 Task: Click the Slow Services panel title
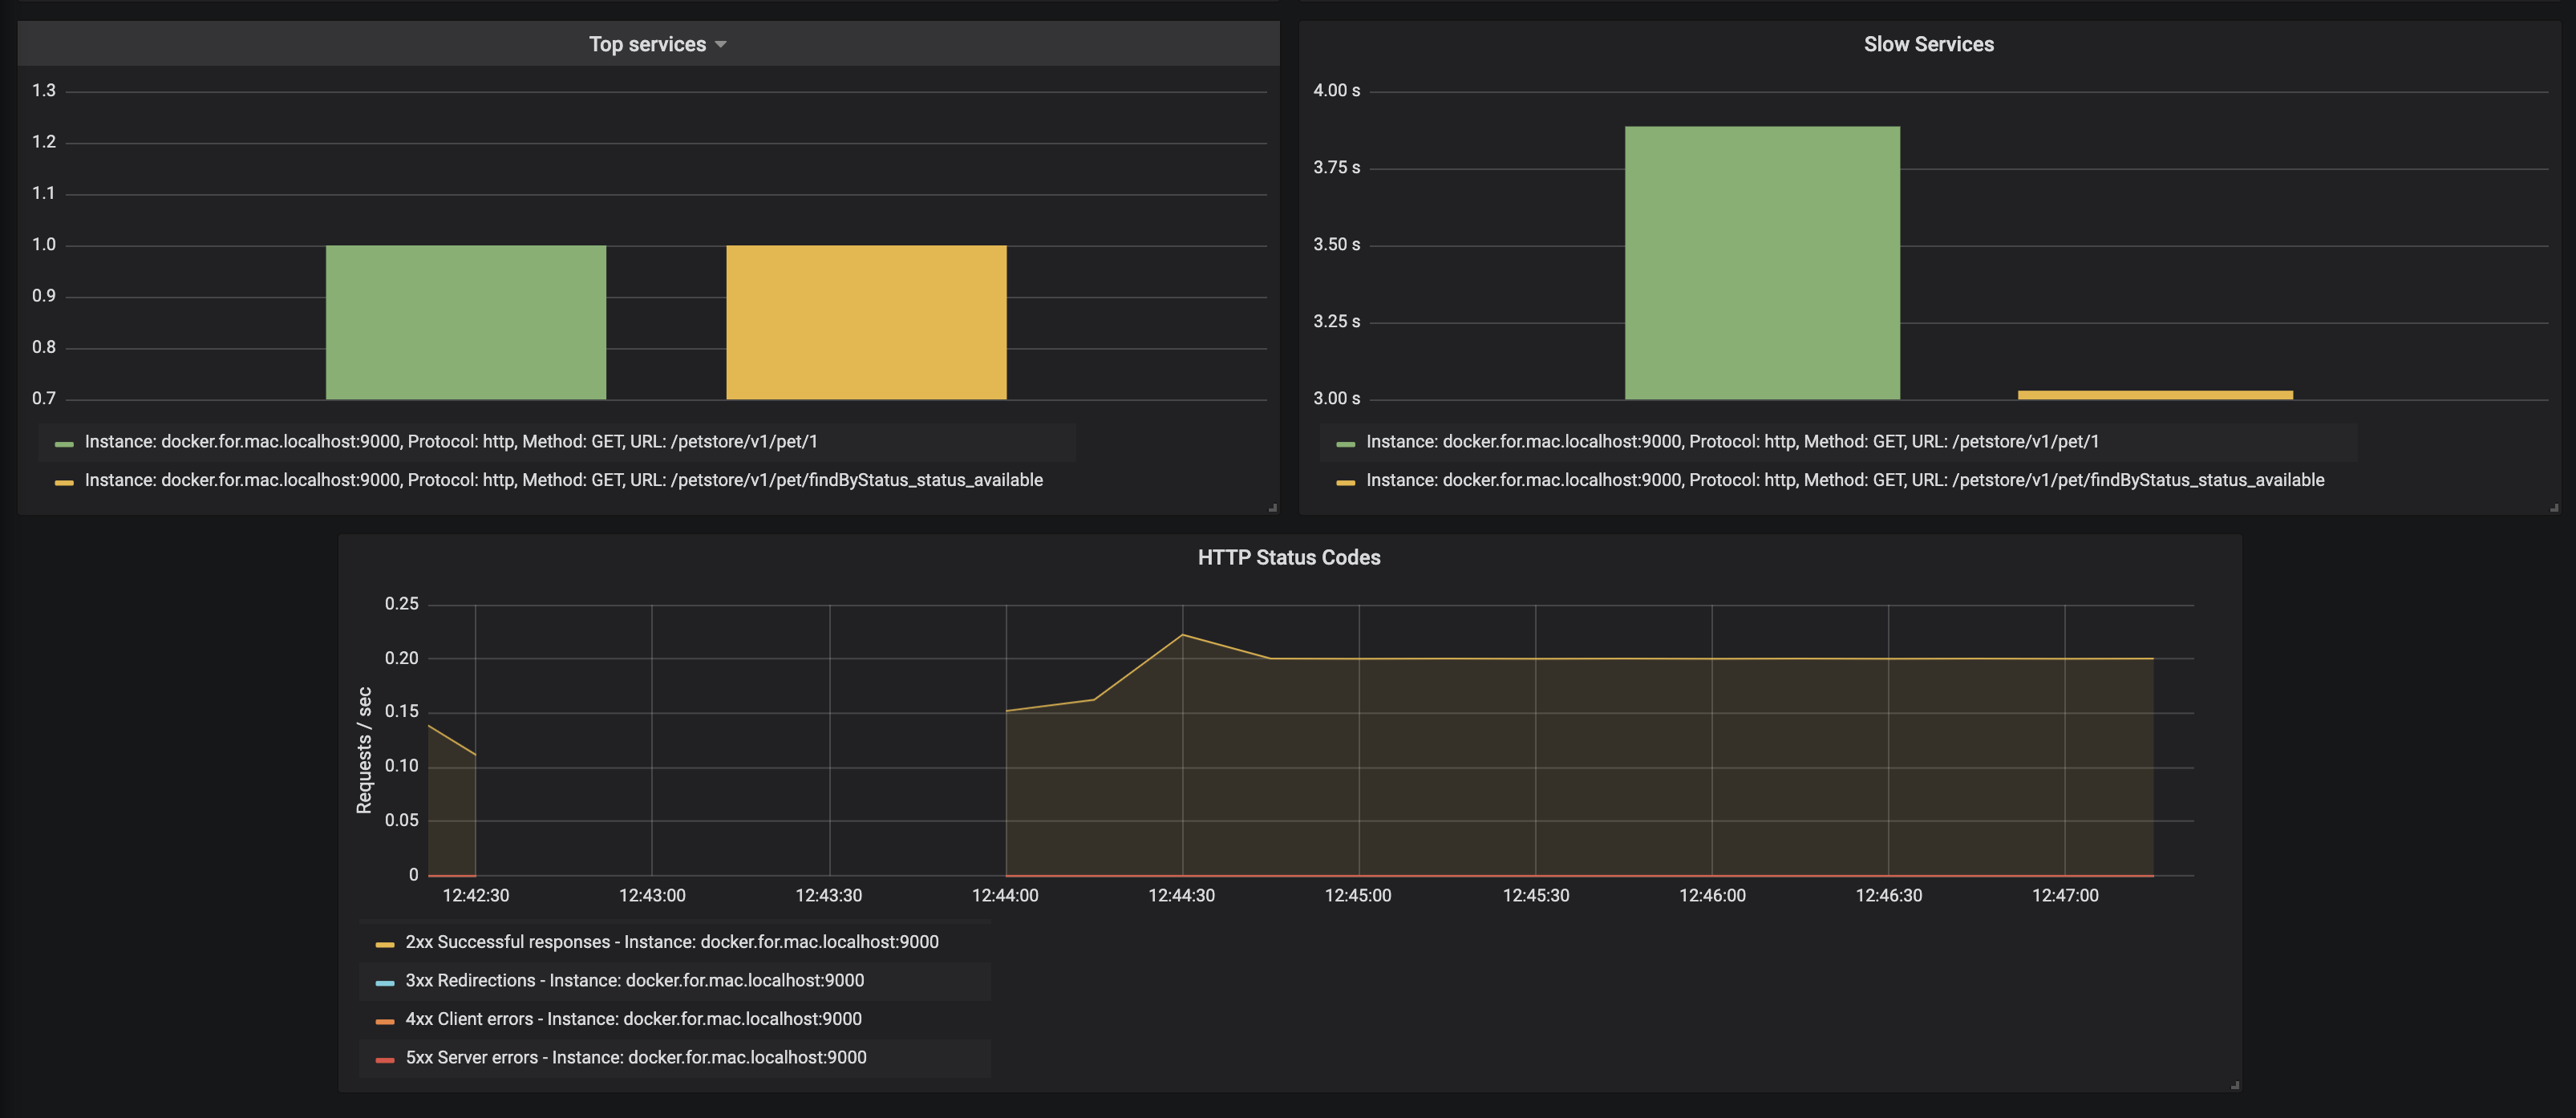click(x=1927, y=44)
